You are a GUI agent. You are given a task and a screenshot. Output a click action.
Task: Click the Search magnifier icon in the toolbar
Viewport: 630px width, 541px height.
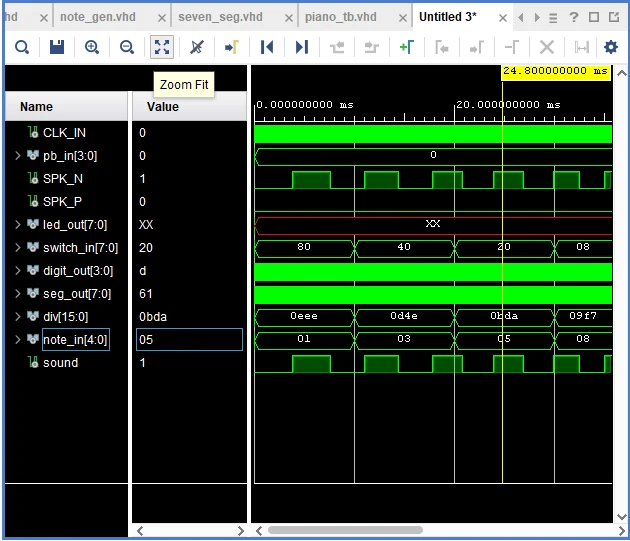[22, 47]
